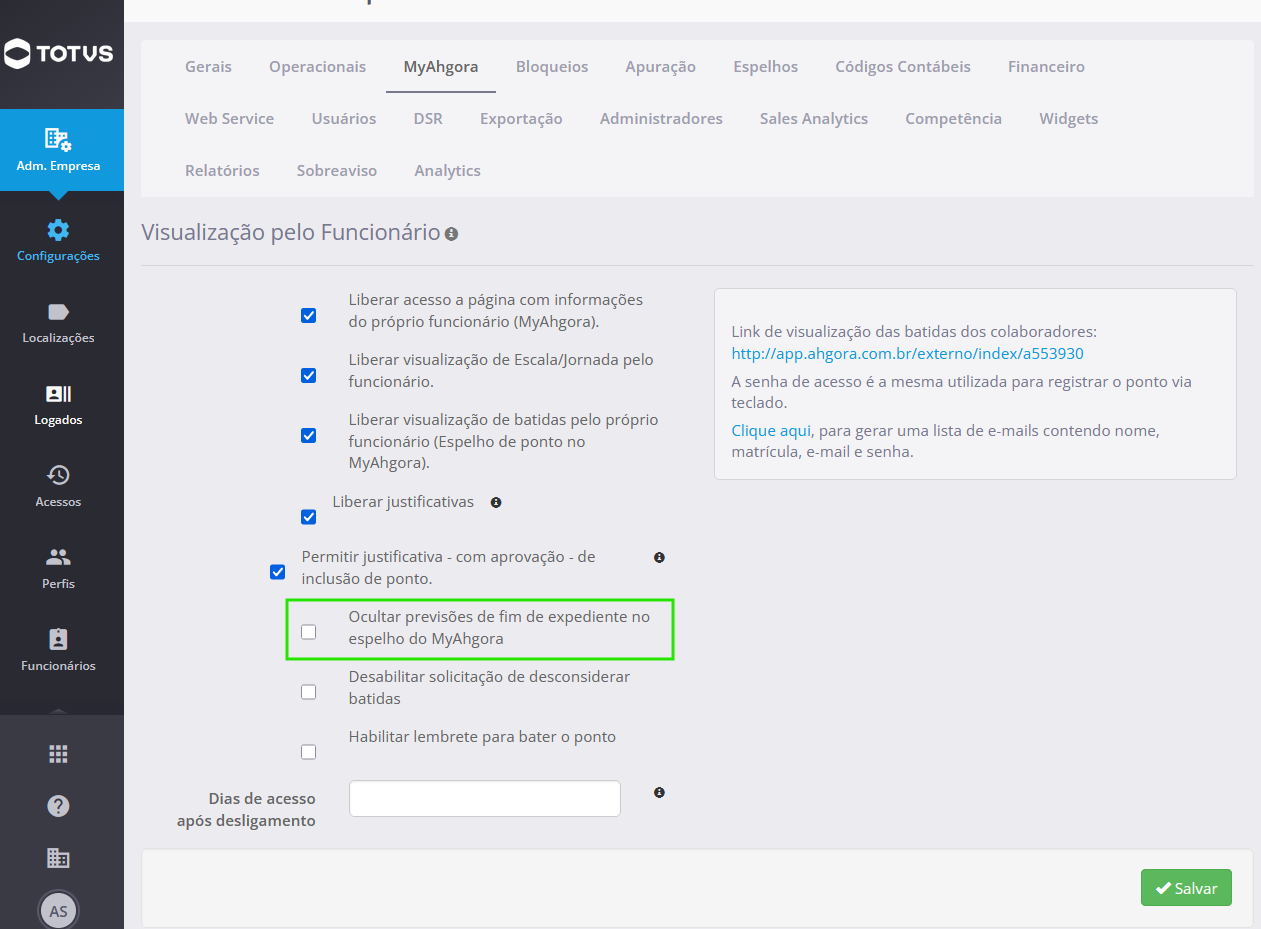Open Logados sidebar icon

59,394
